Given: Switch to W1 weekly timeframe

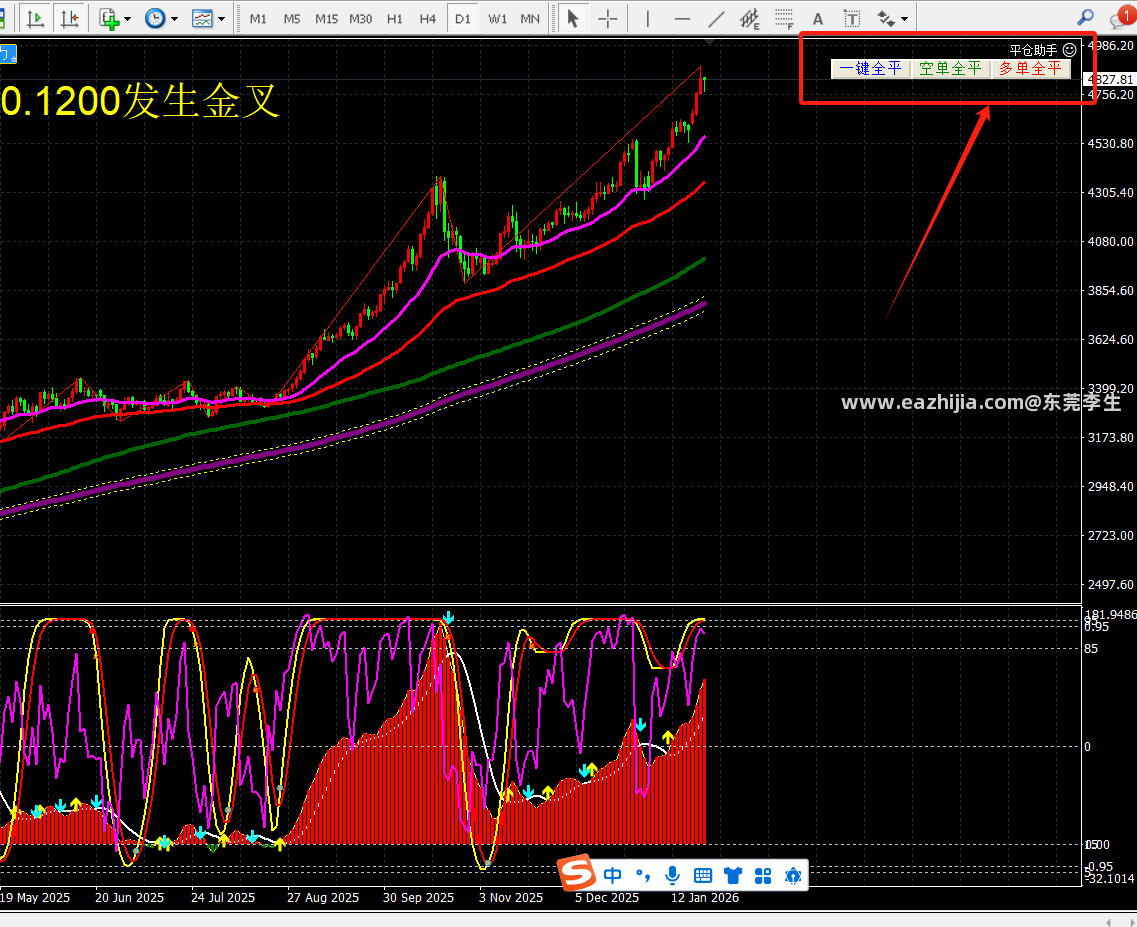Looking at the screenshot, I should point(497,19).
